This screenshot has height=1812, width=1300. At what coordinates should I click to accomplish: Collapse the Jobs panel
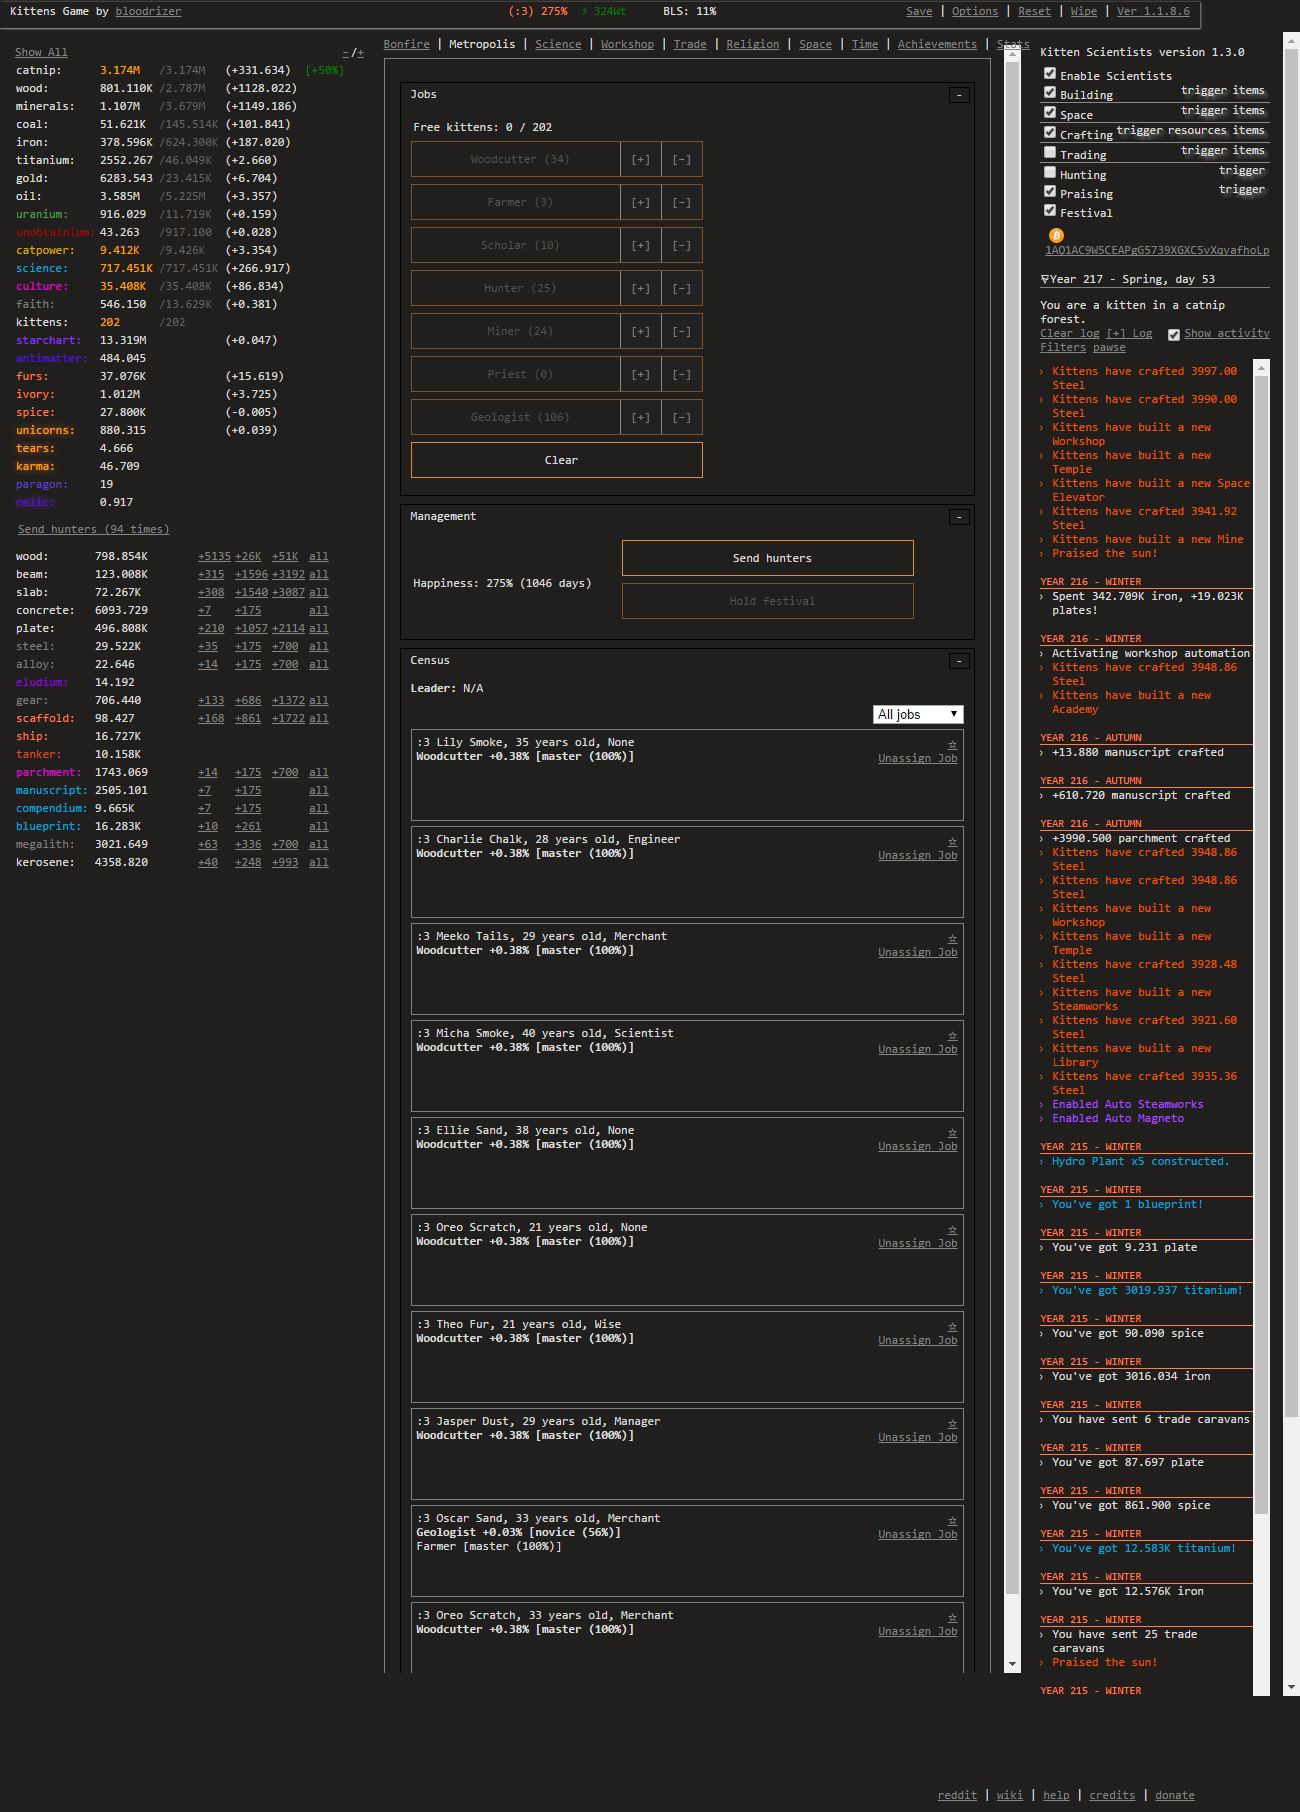point(959,95)
